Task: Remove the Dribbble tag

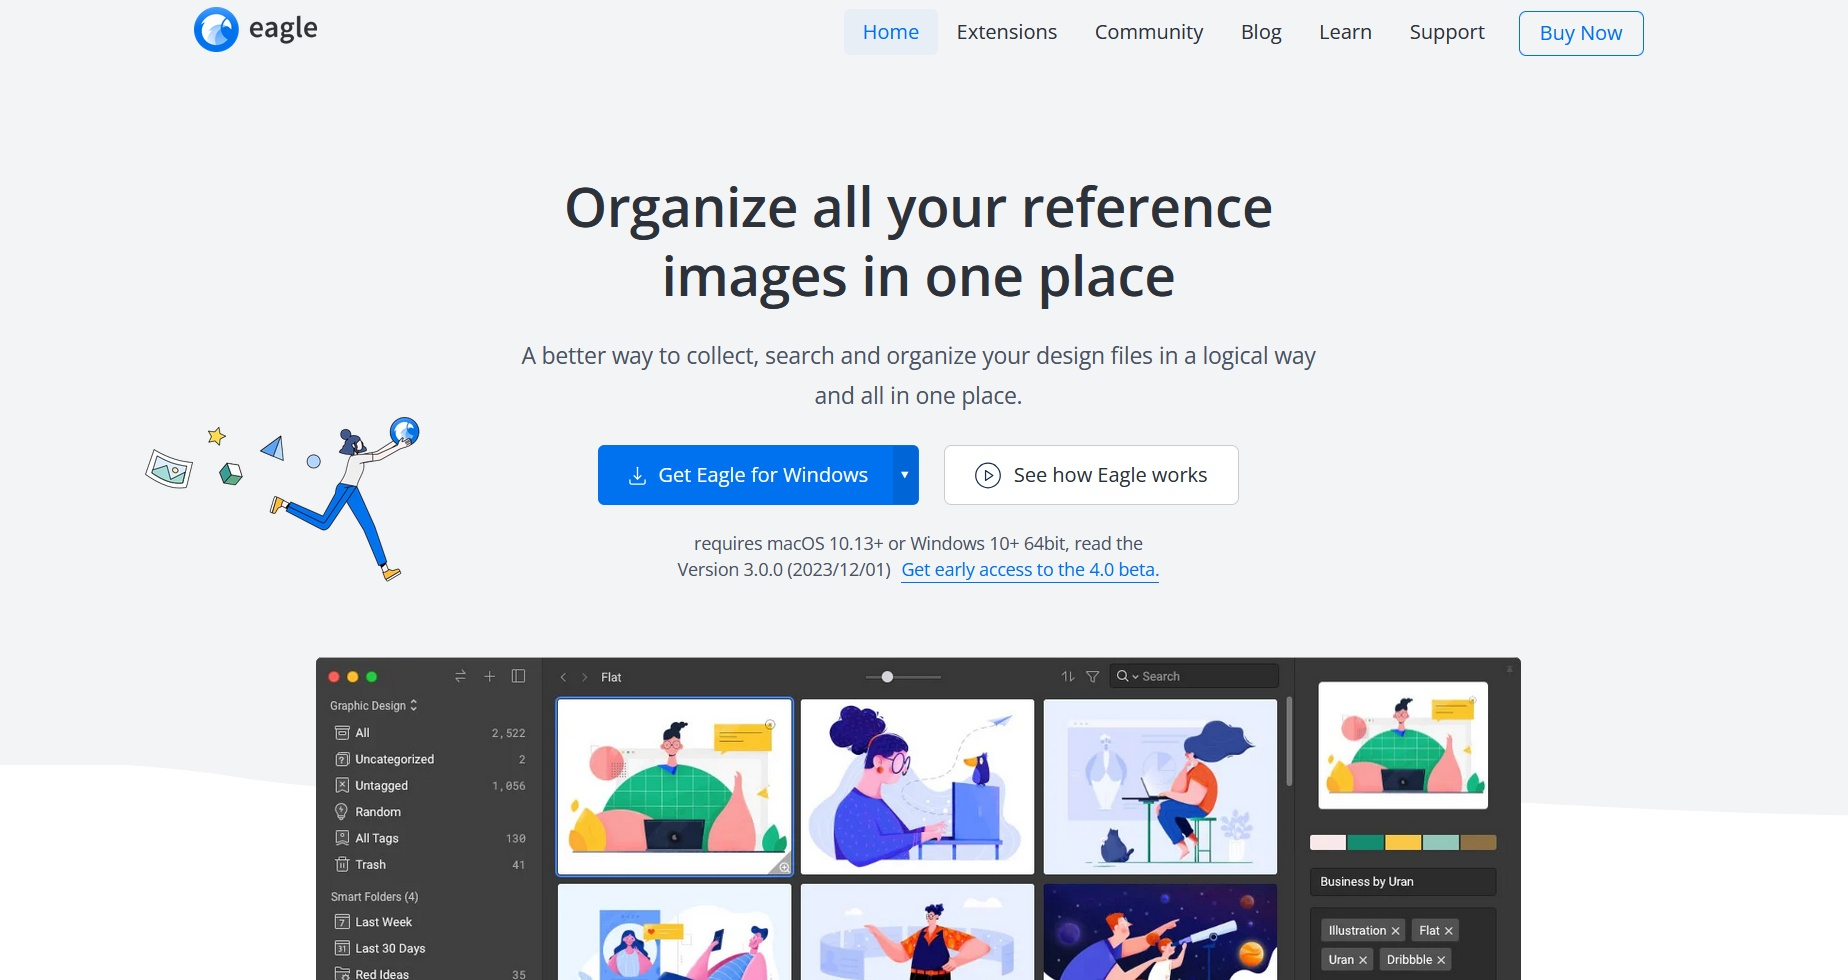Action: [x=1441, y=960]
